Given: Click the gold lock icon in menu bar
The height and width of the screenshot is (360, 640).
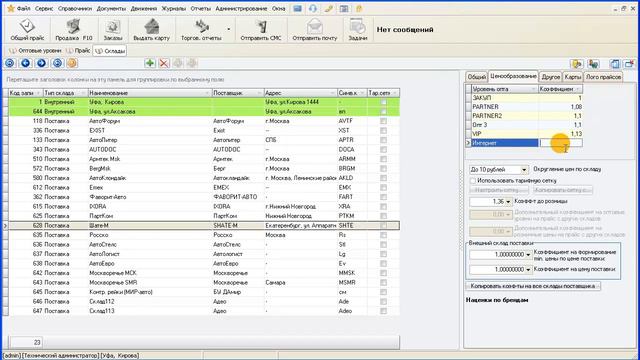Looking at the screenshot, I should 359,9.
